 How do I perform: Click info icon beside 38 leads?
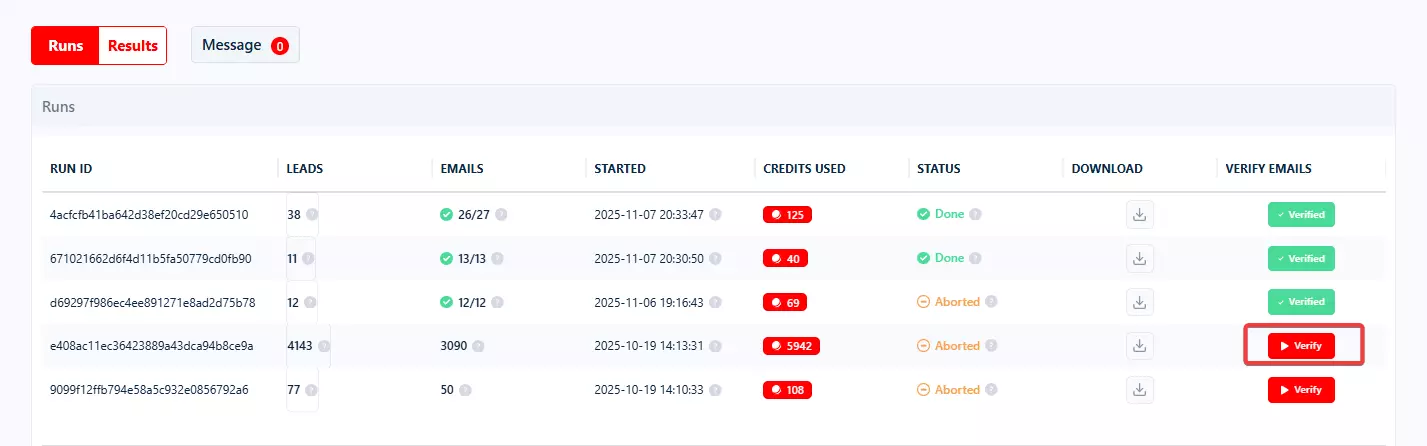coord(312,214)
